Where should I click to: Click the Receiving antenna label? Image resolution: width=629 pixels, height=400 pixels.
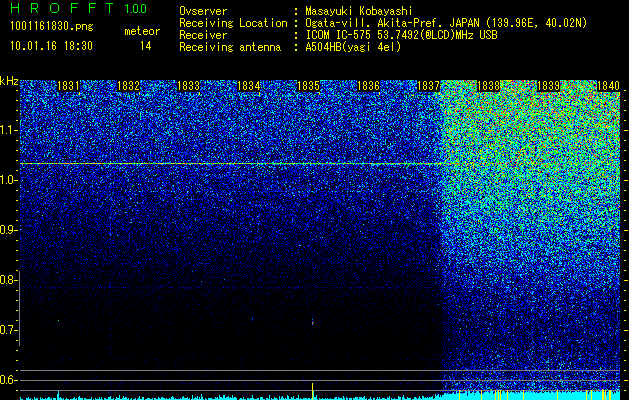point(230,47)
